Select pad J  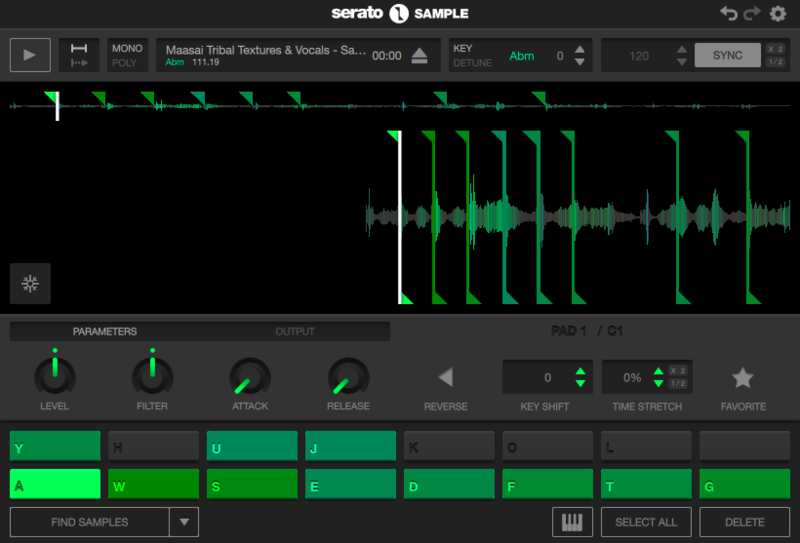click(x=351, y=446)
